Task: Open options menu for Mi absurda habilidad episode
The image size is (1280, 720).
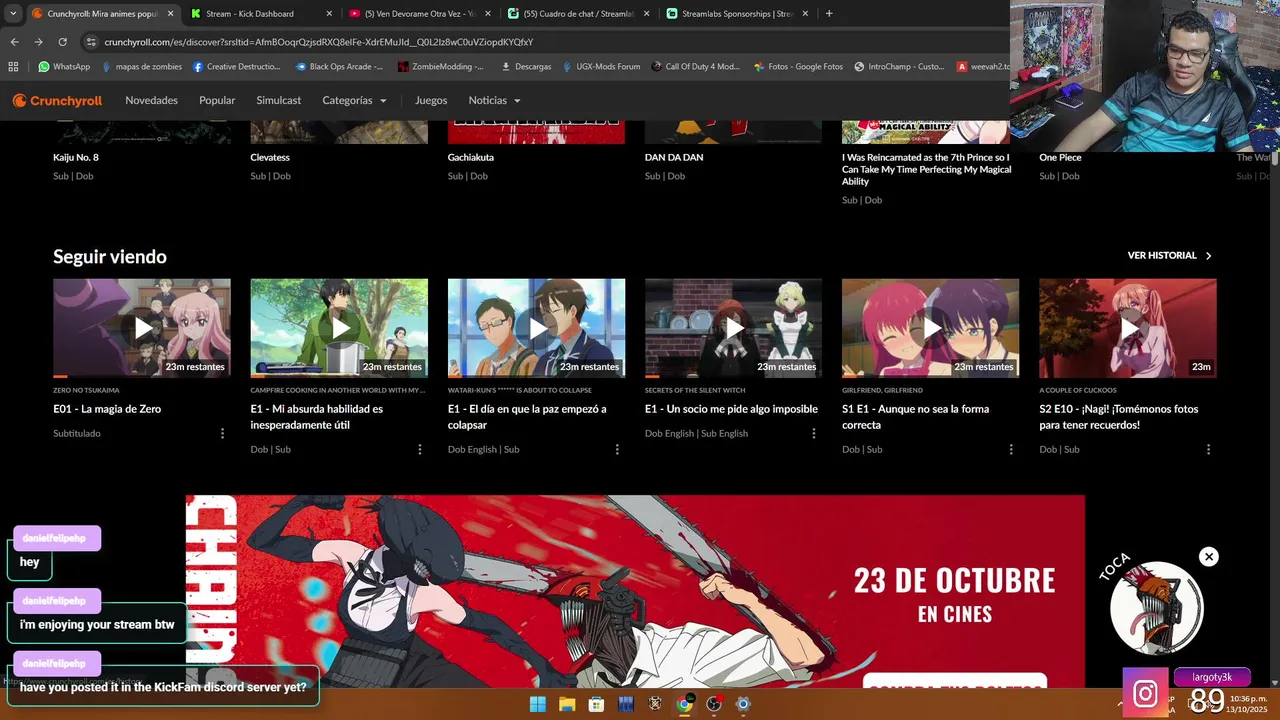Action: tap(420, 450)
